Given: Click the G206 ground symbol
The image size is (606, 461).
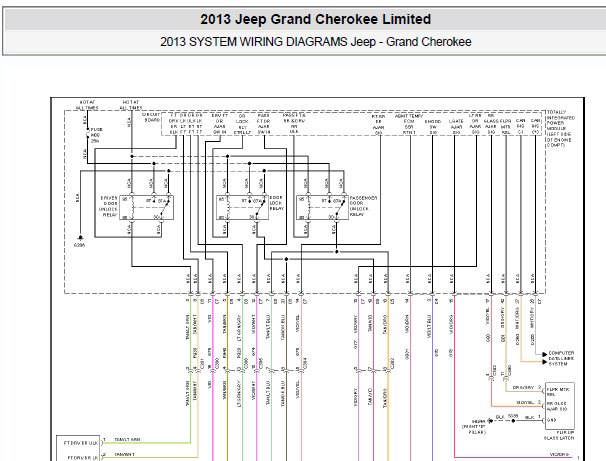Looking at the screenshot, I should [80, 238].
